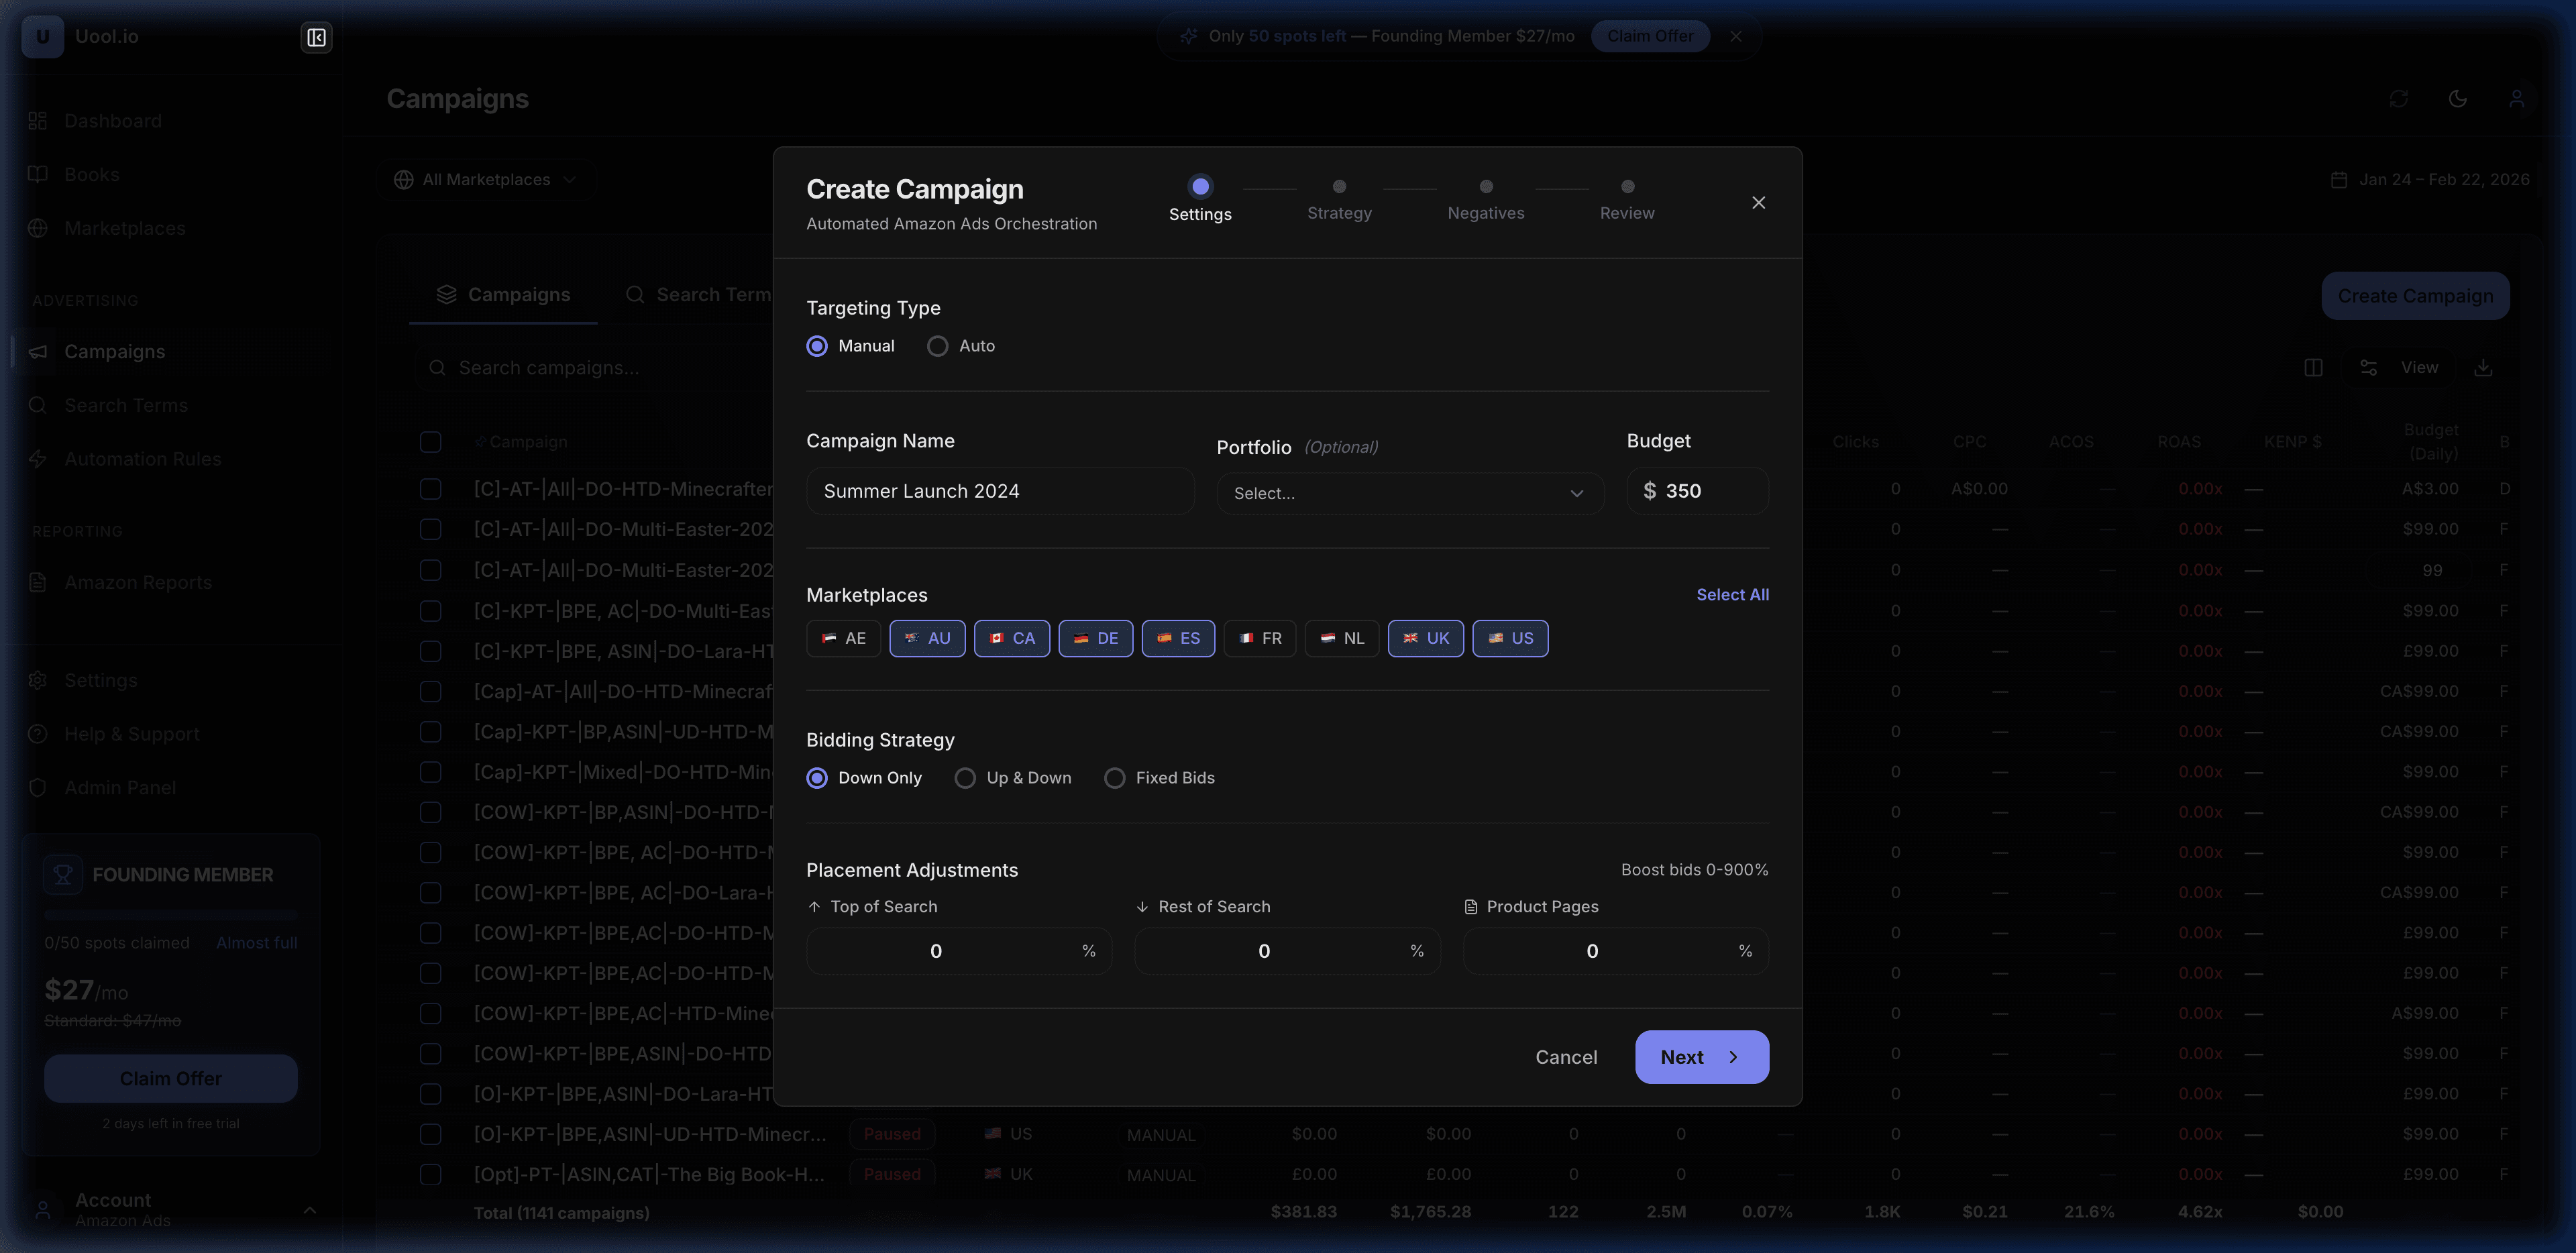
Task: Toggle the FR marketplace on
Action: coord(1259,638)
